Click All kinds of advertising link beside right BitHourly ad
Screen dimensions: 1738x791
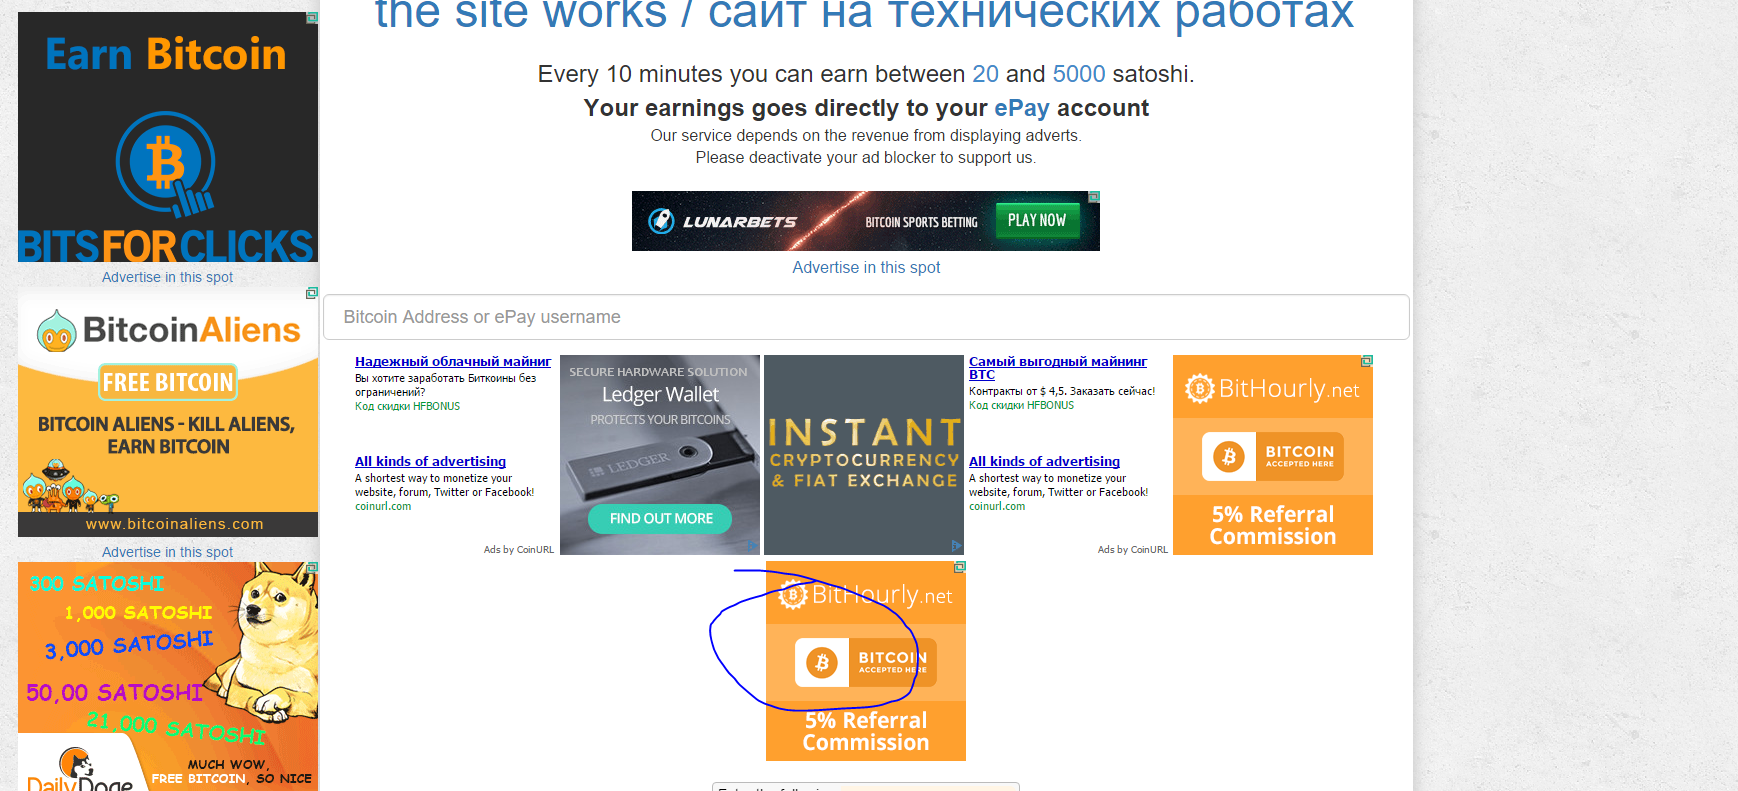[x=1044, y=461]
